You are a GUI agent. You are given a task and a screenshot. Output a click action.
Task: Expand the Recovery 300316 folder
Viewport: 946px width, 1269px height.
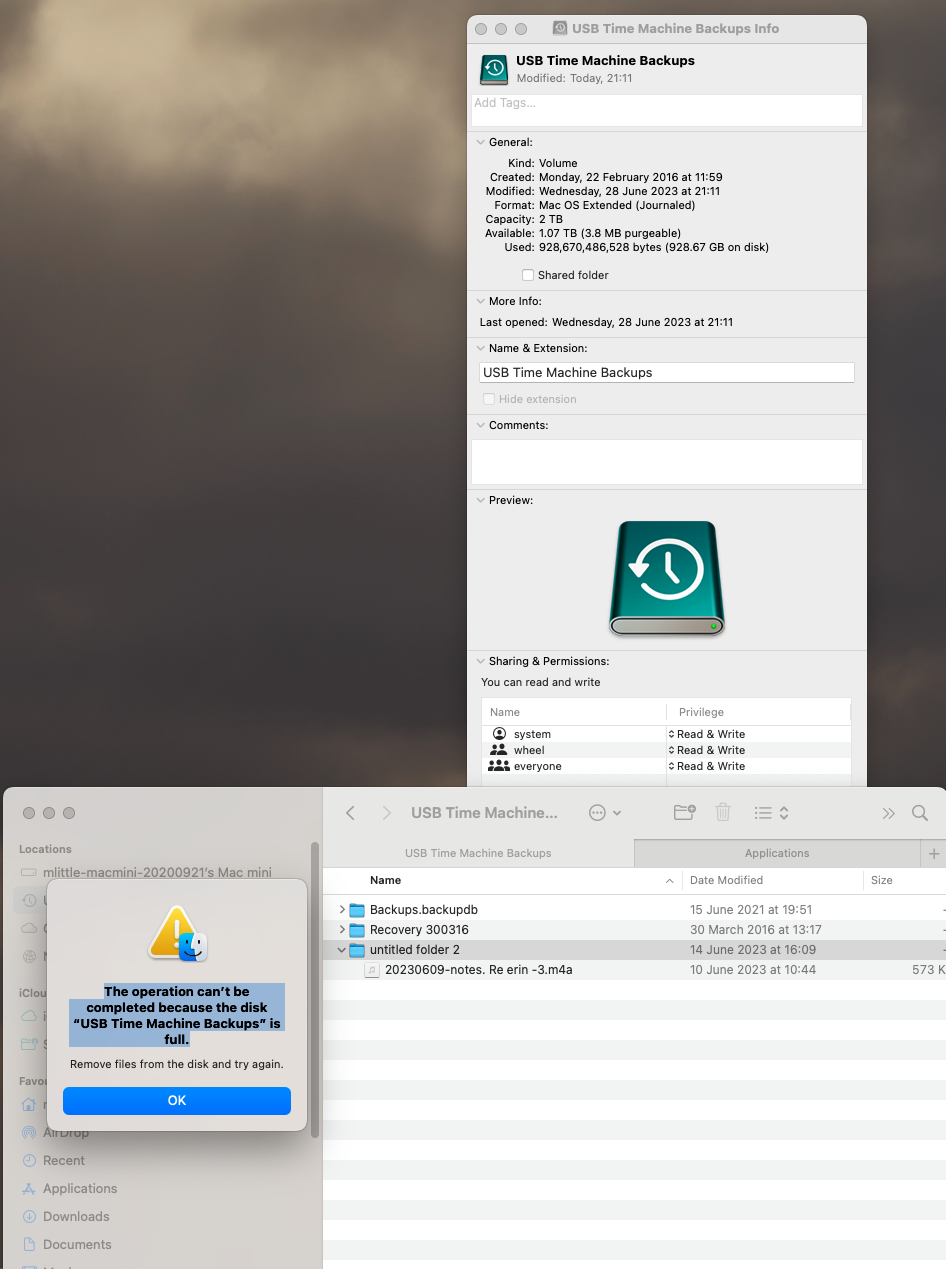click(x=342, y=930)
